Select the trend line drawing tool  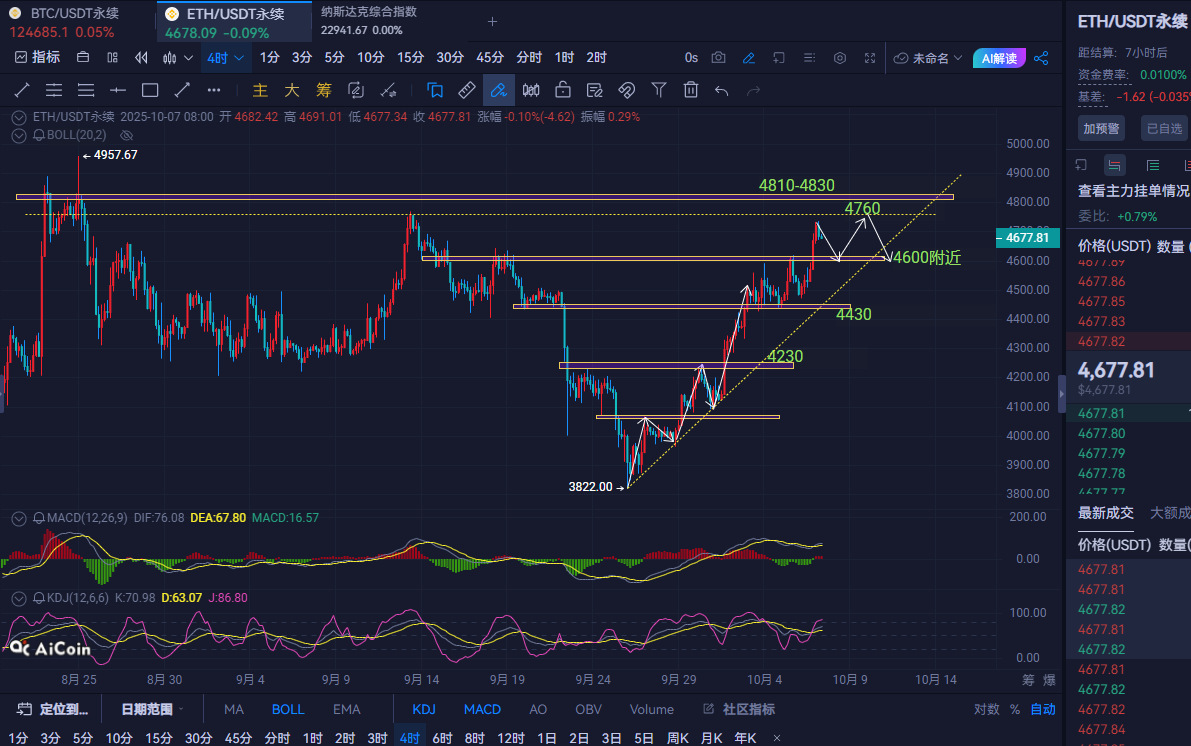pyautogui.click(x=22, y=90)
